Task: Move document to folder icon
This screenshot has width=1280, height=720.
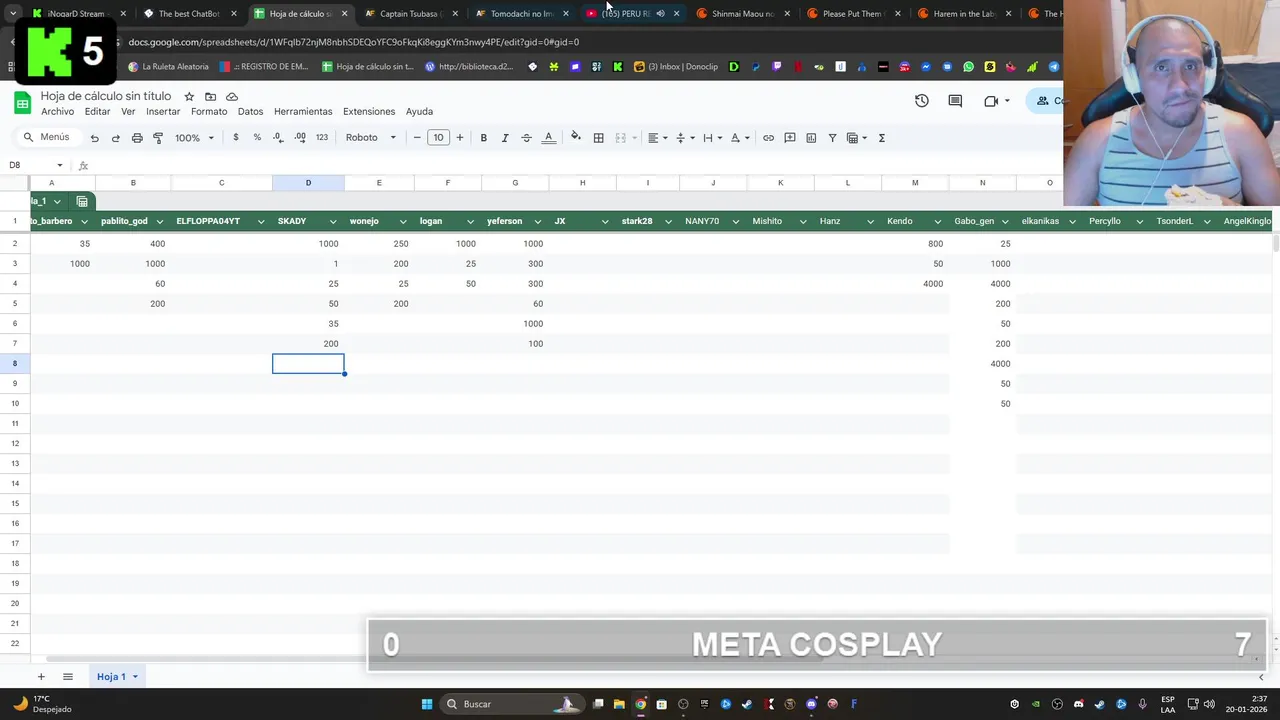Action: click(x=210, y=97)
